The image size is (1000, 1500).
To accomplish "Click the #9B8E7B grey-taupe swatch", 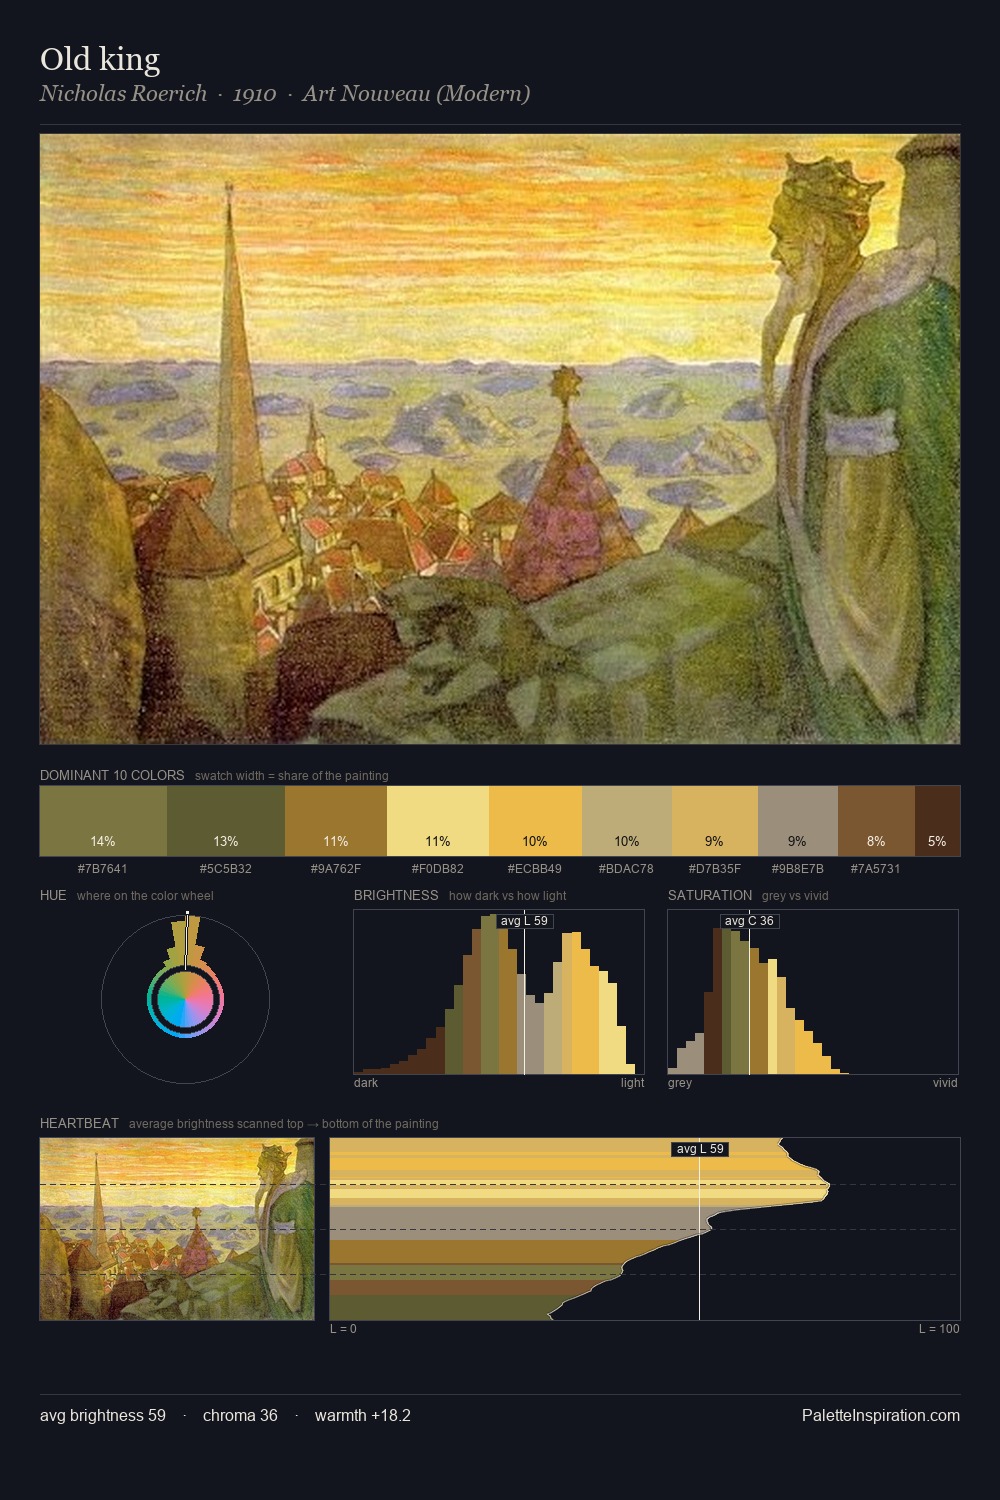I will click(798, 821).
